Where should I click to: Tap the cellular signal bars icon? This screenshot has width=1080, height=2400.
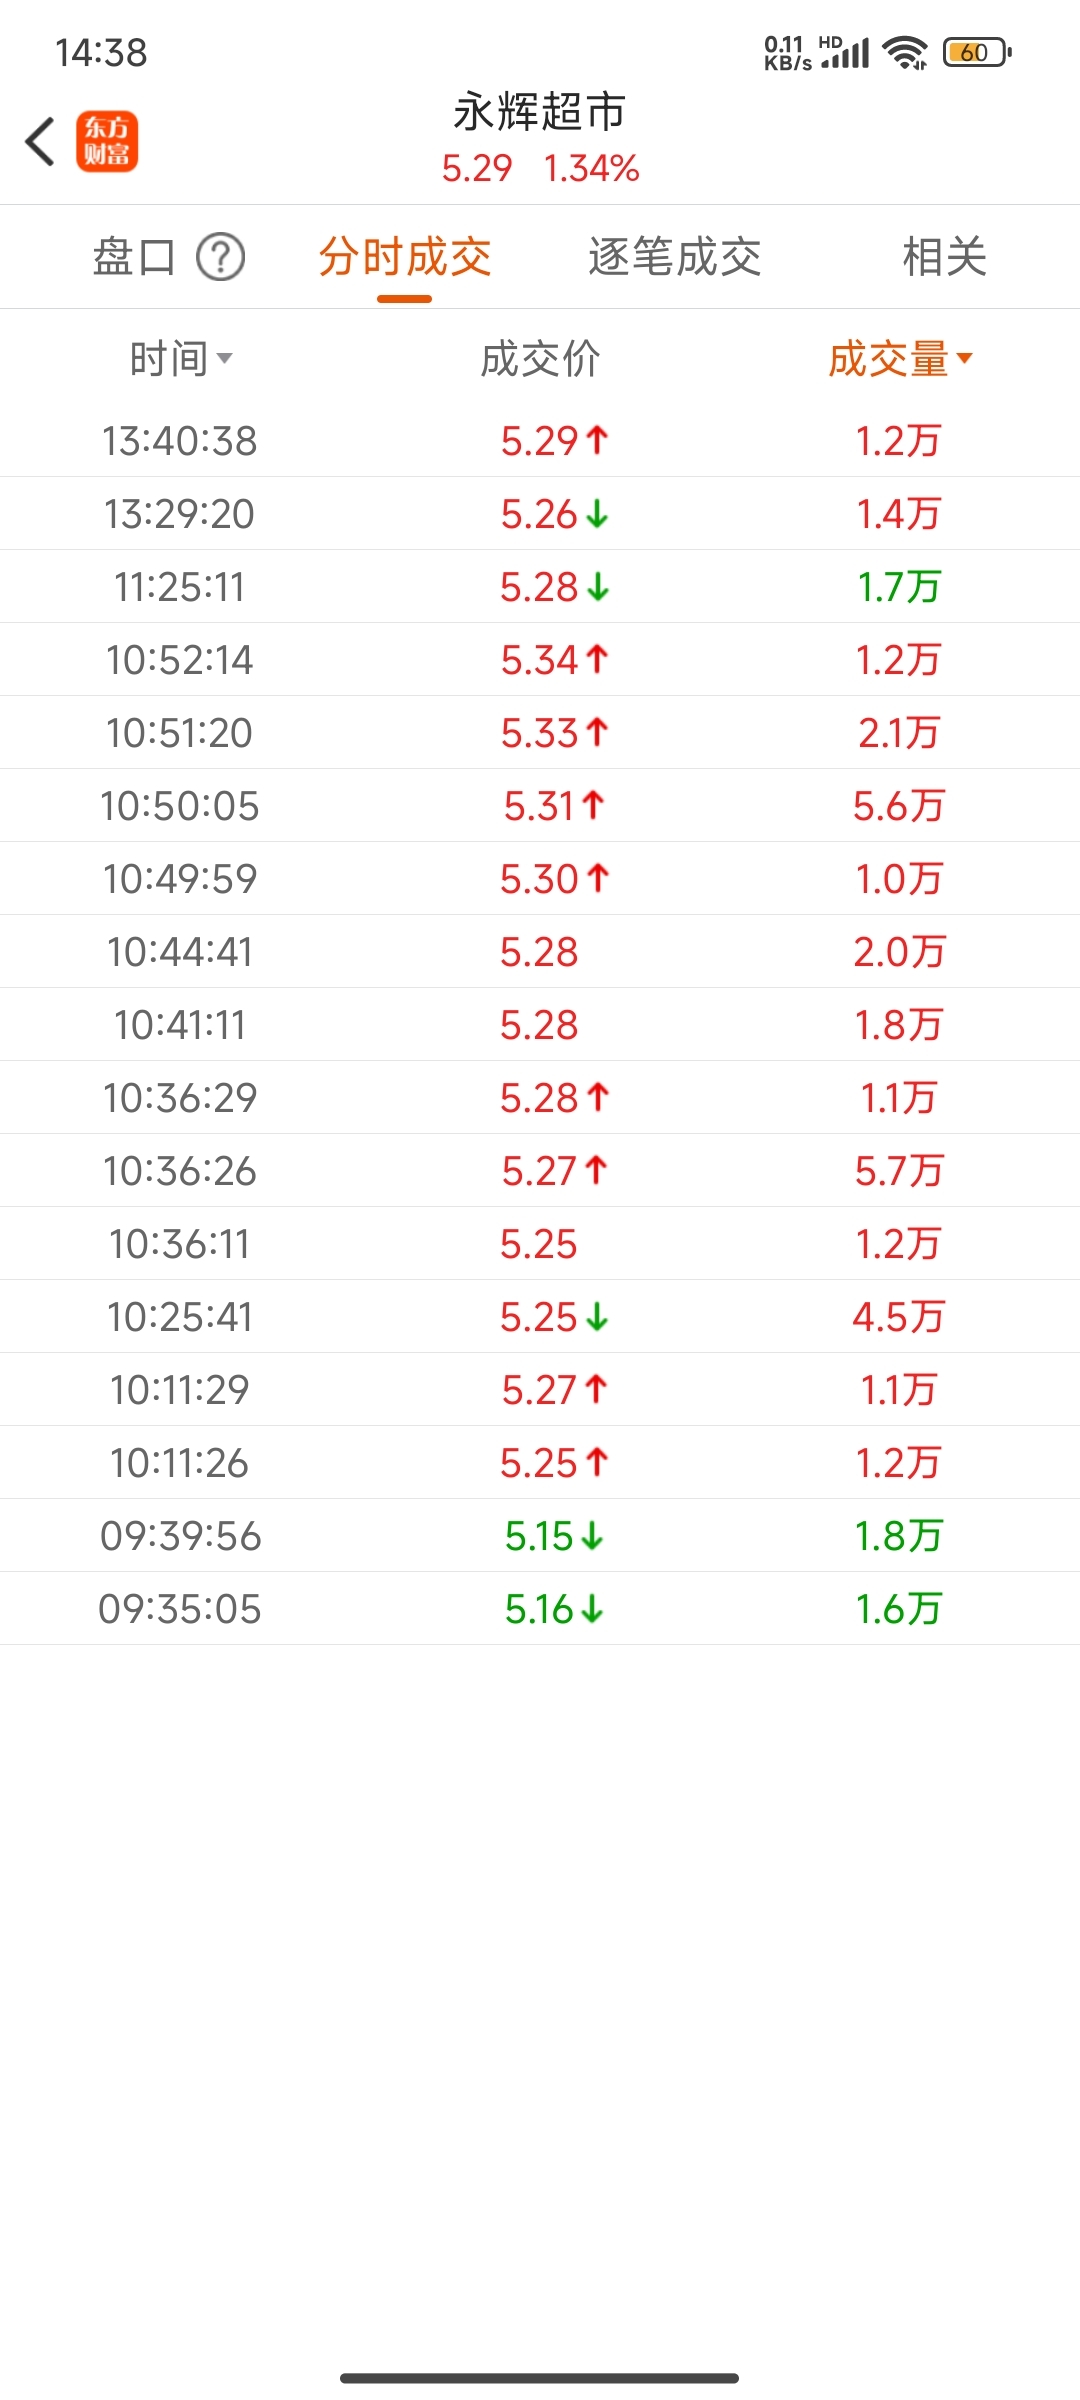pos(846,52)
